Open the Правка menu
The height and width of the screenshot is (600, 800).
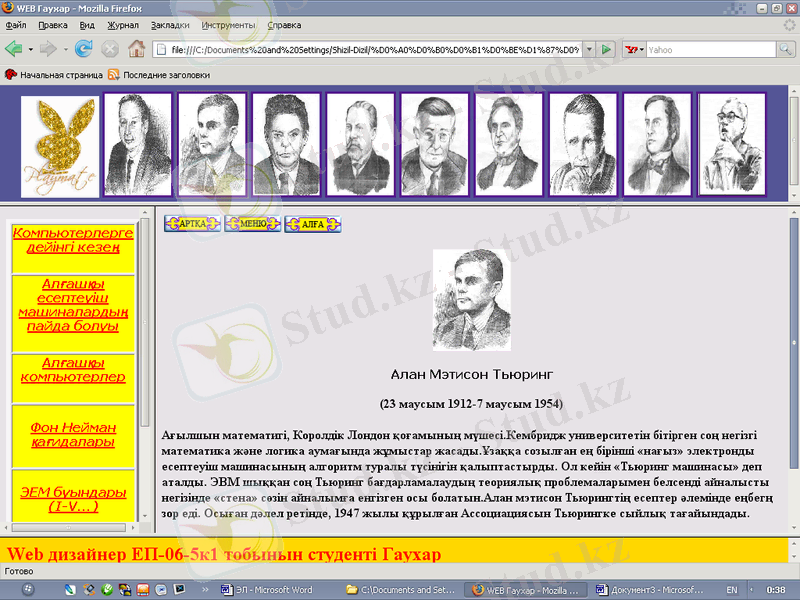[x=53, y=25]
